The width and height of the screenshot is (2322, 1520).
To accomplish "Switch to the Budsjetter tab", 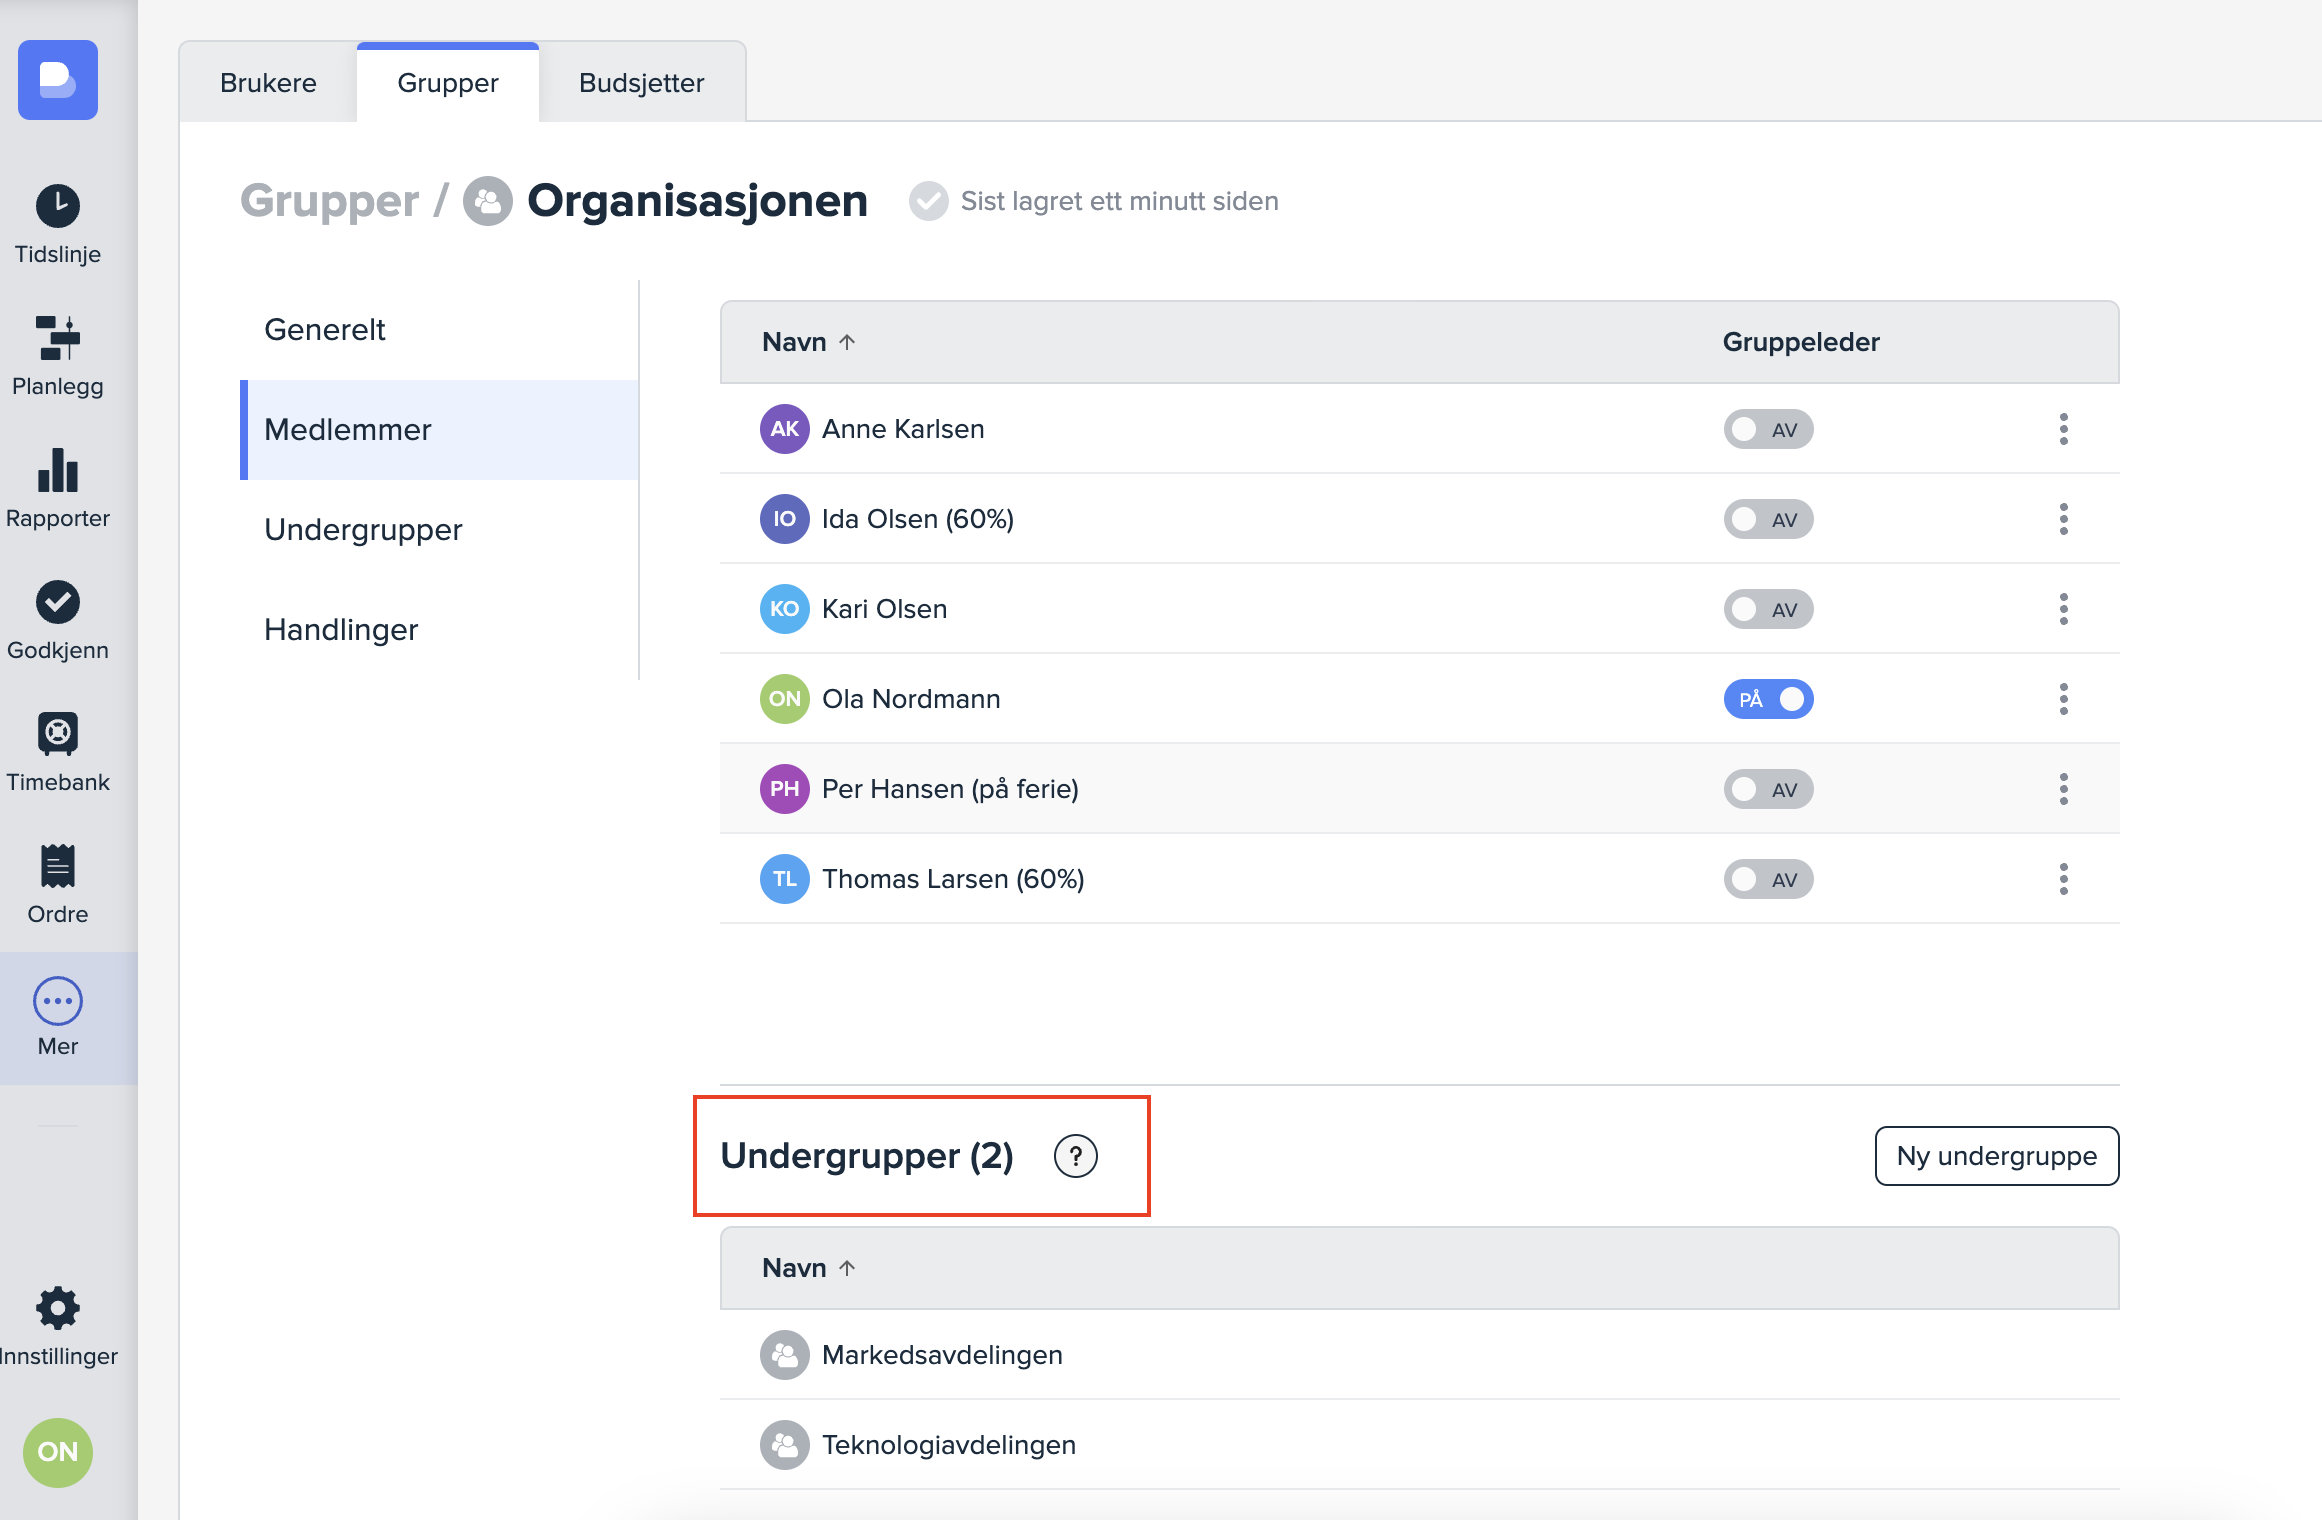I will 641,83.
